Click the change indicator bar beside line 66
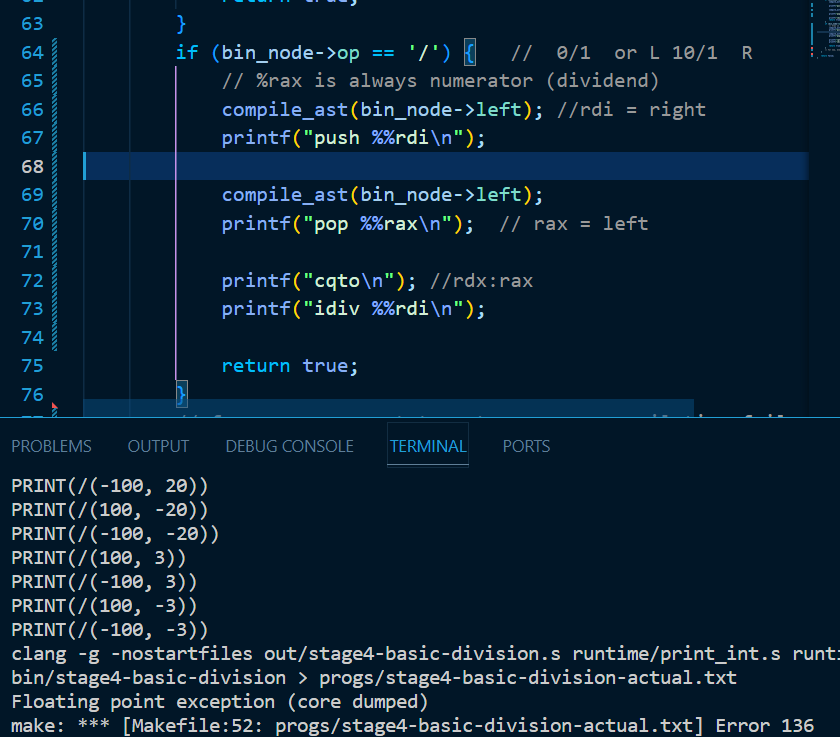Viewport: 840px width, 737px height. pyautogui.click(x=54, y=109)
